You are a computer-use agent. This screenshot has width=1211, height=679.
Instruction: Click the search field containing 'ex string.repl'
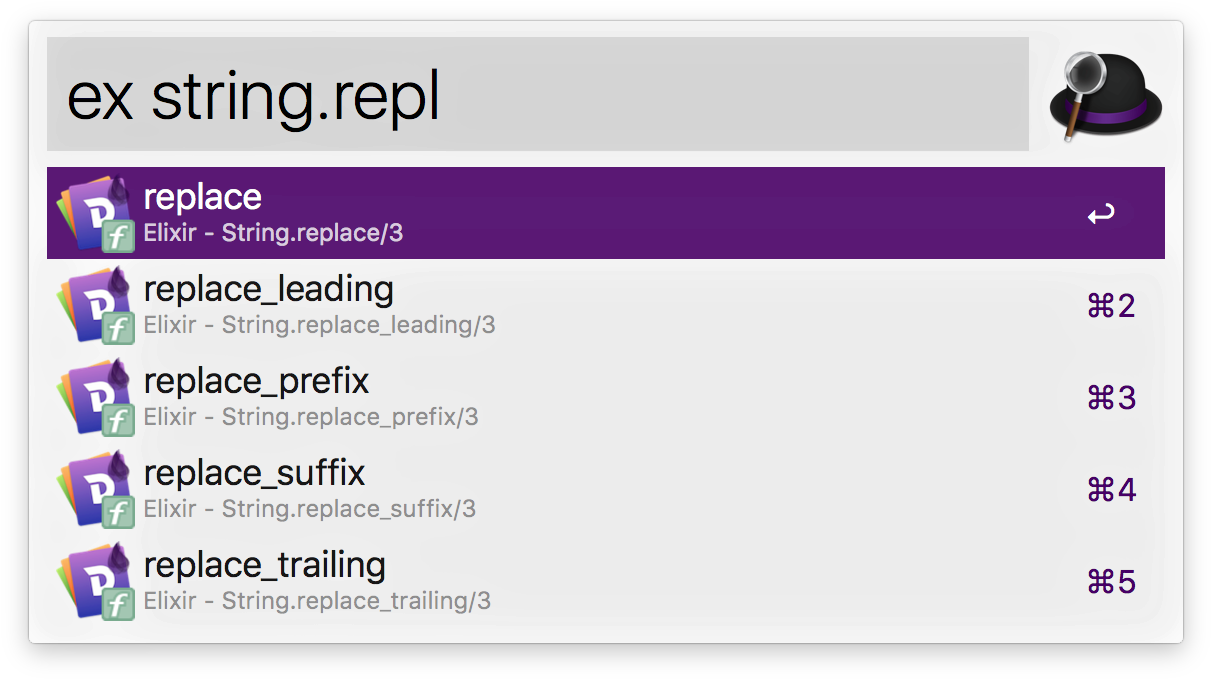537,95
